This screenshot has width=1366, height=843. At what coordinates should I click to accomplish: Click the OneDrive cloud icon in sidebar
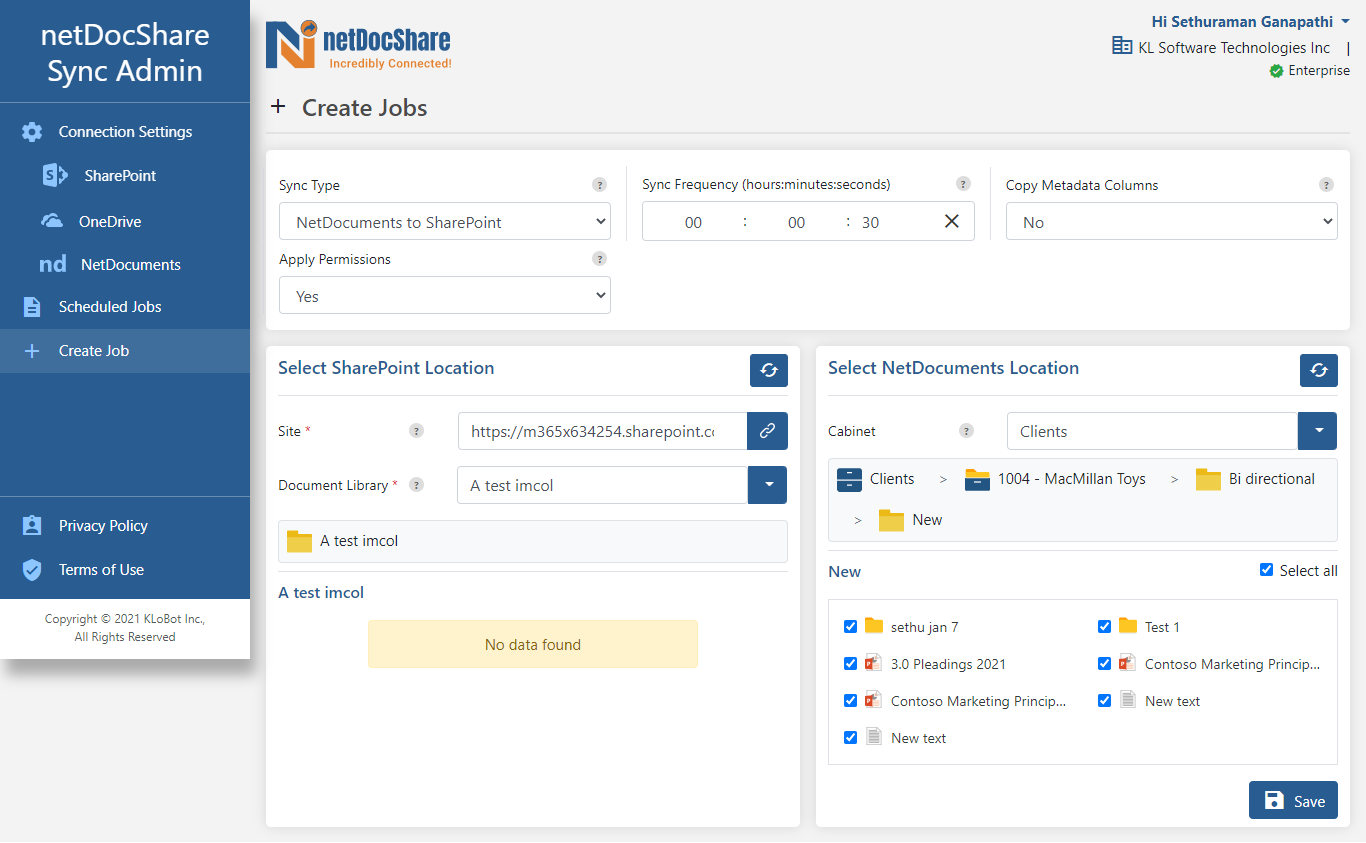(52, 221)
